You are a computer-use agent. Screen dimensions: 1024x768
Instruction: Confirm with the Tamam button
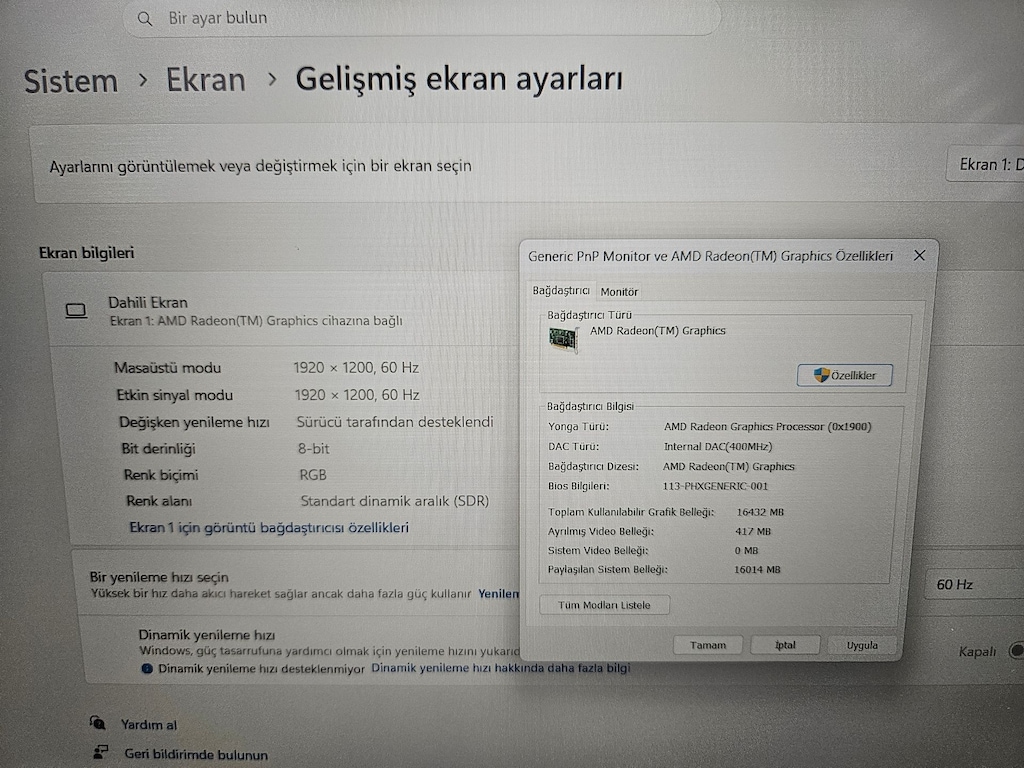click(x=708, y=645)
